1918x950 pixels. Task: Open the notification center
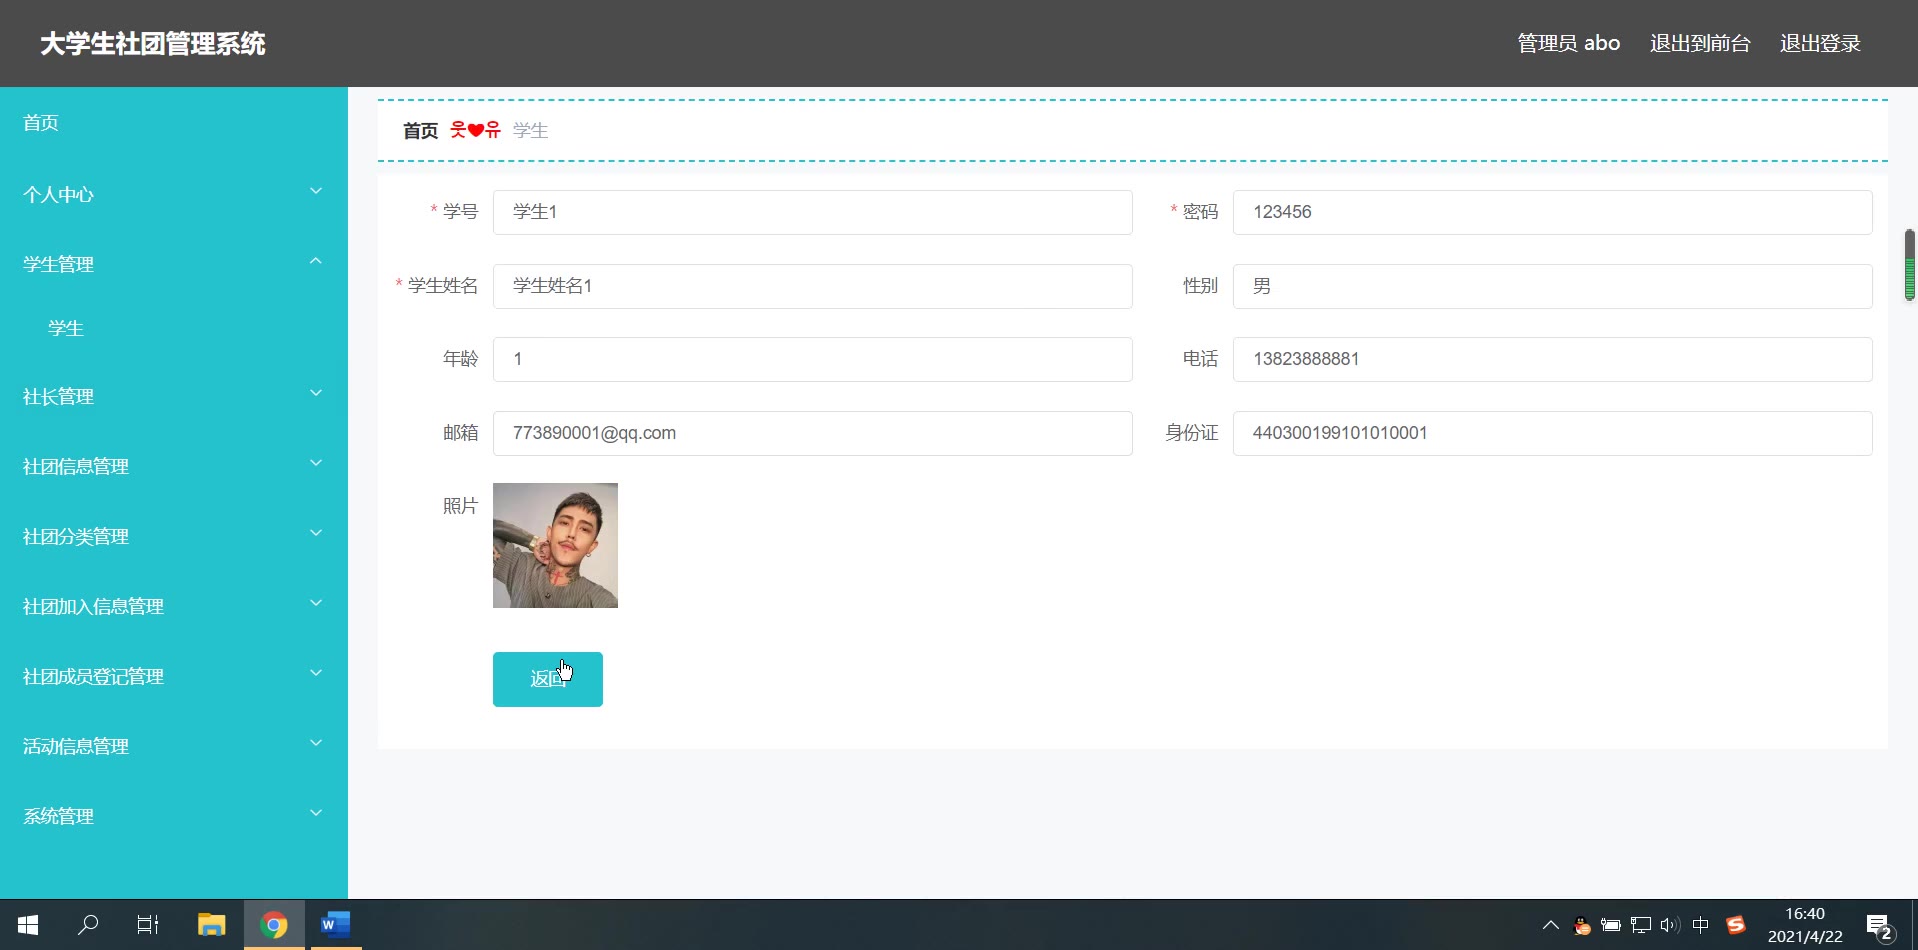[x=1879, y=927]
